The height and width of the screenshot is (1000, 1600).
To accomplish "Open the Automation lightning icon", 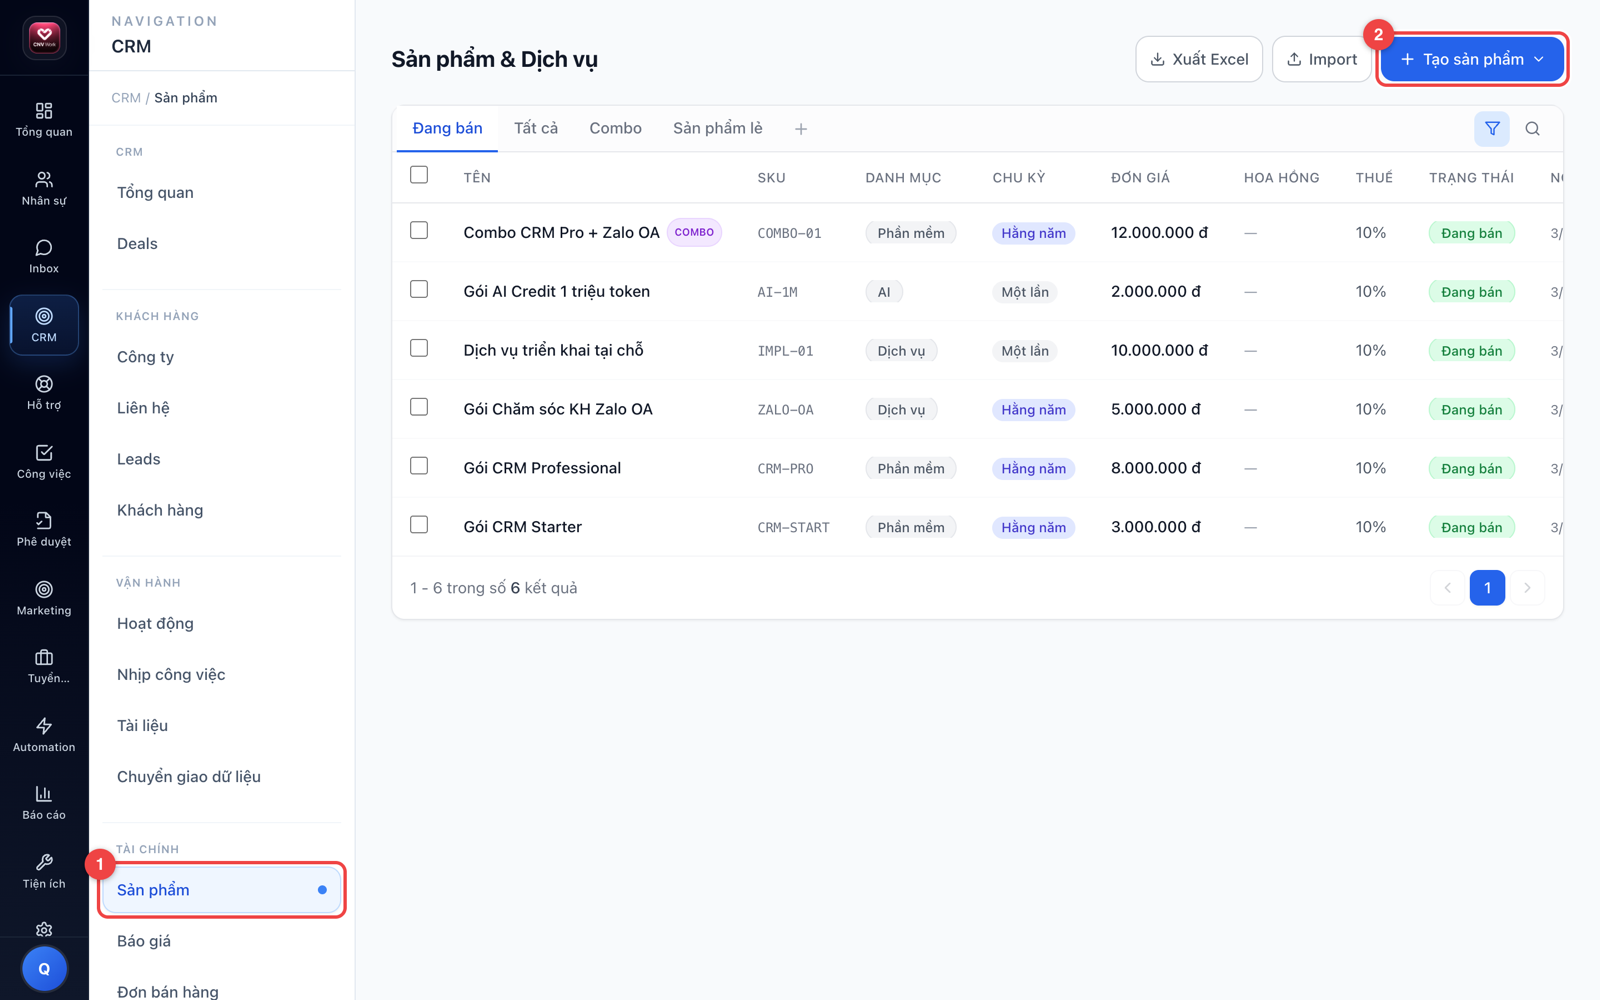I will tap(44, 735).
